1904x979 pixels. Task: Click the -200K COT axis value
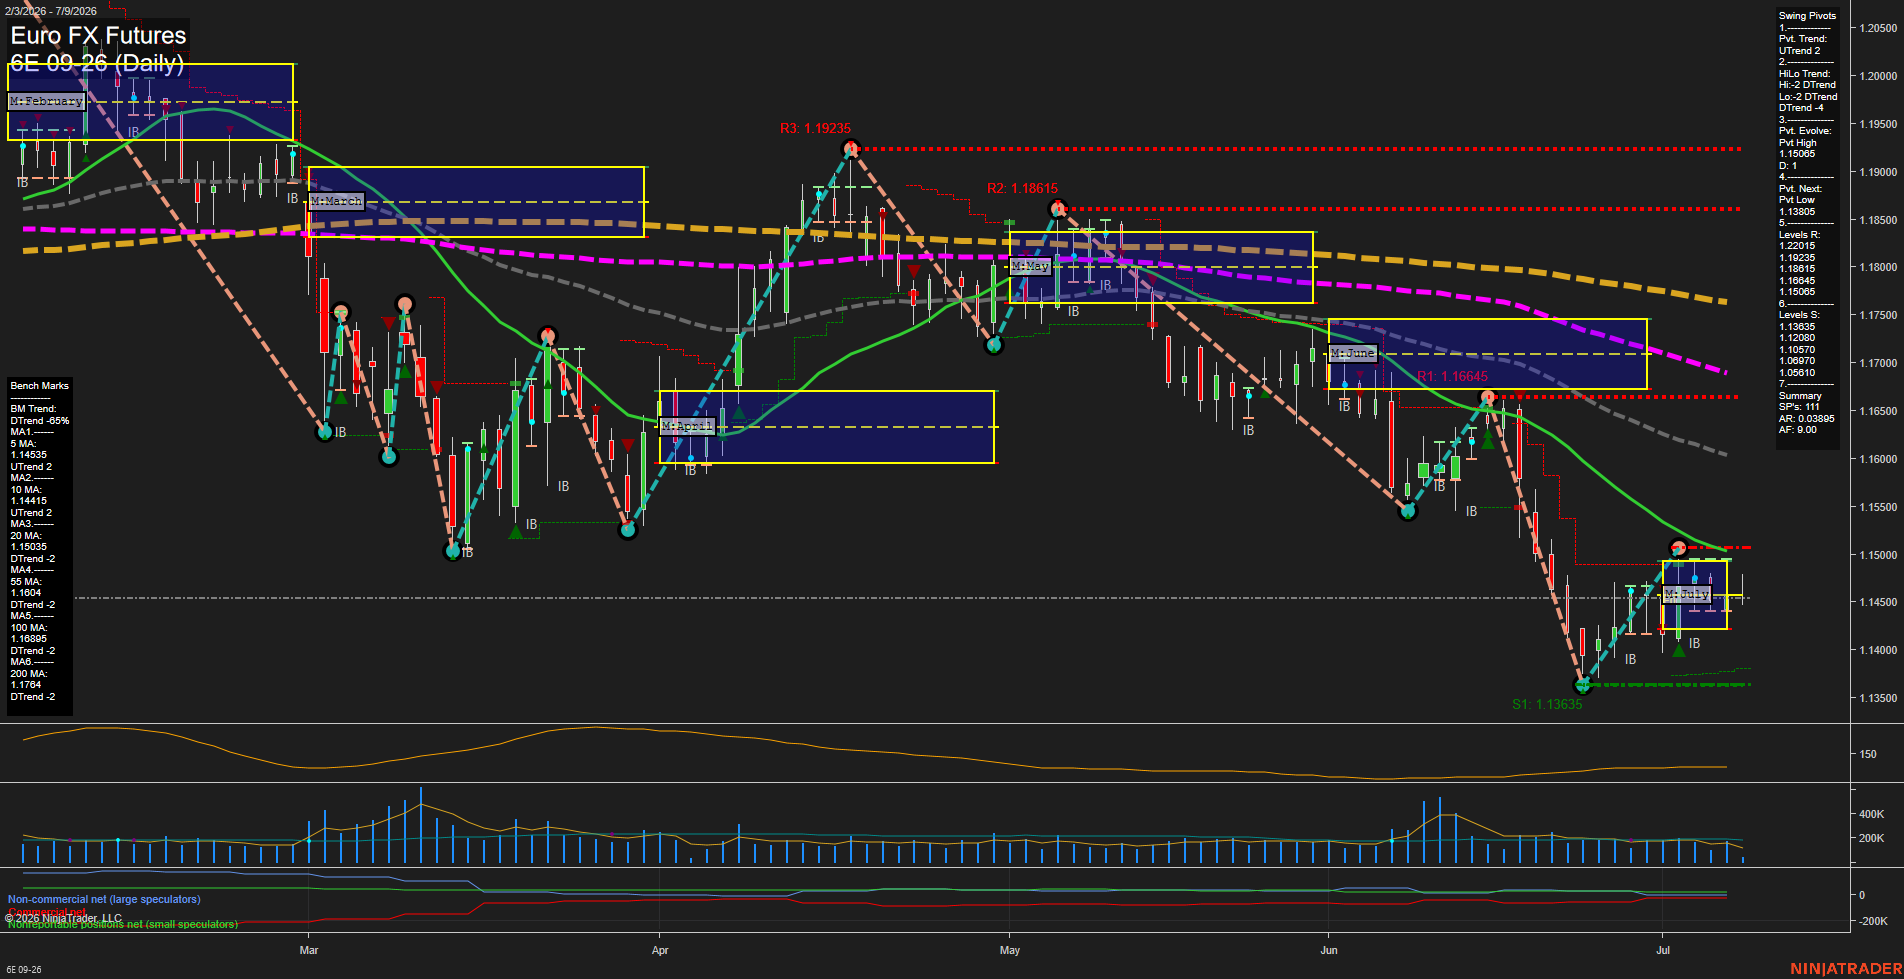point(1873,921)
